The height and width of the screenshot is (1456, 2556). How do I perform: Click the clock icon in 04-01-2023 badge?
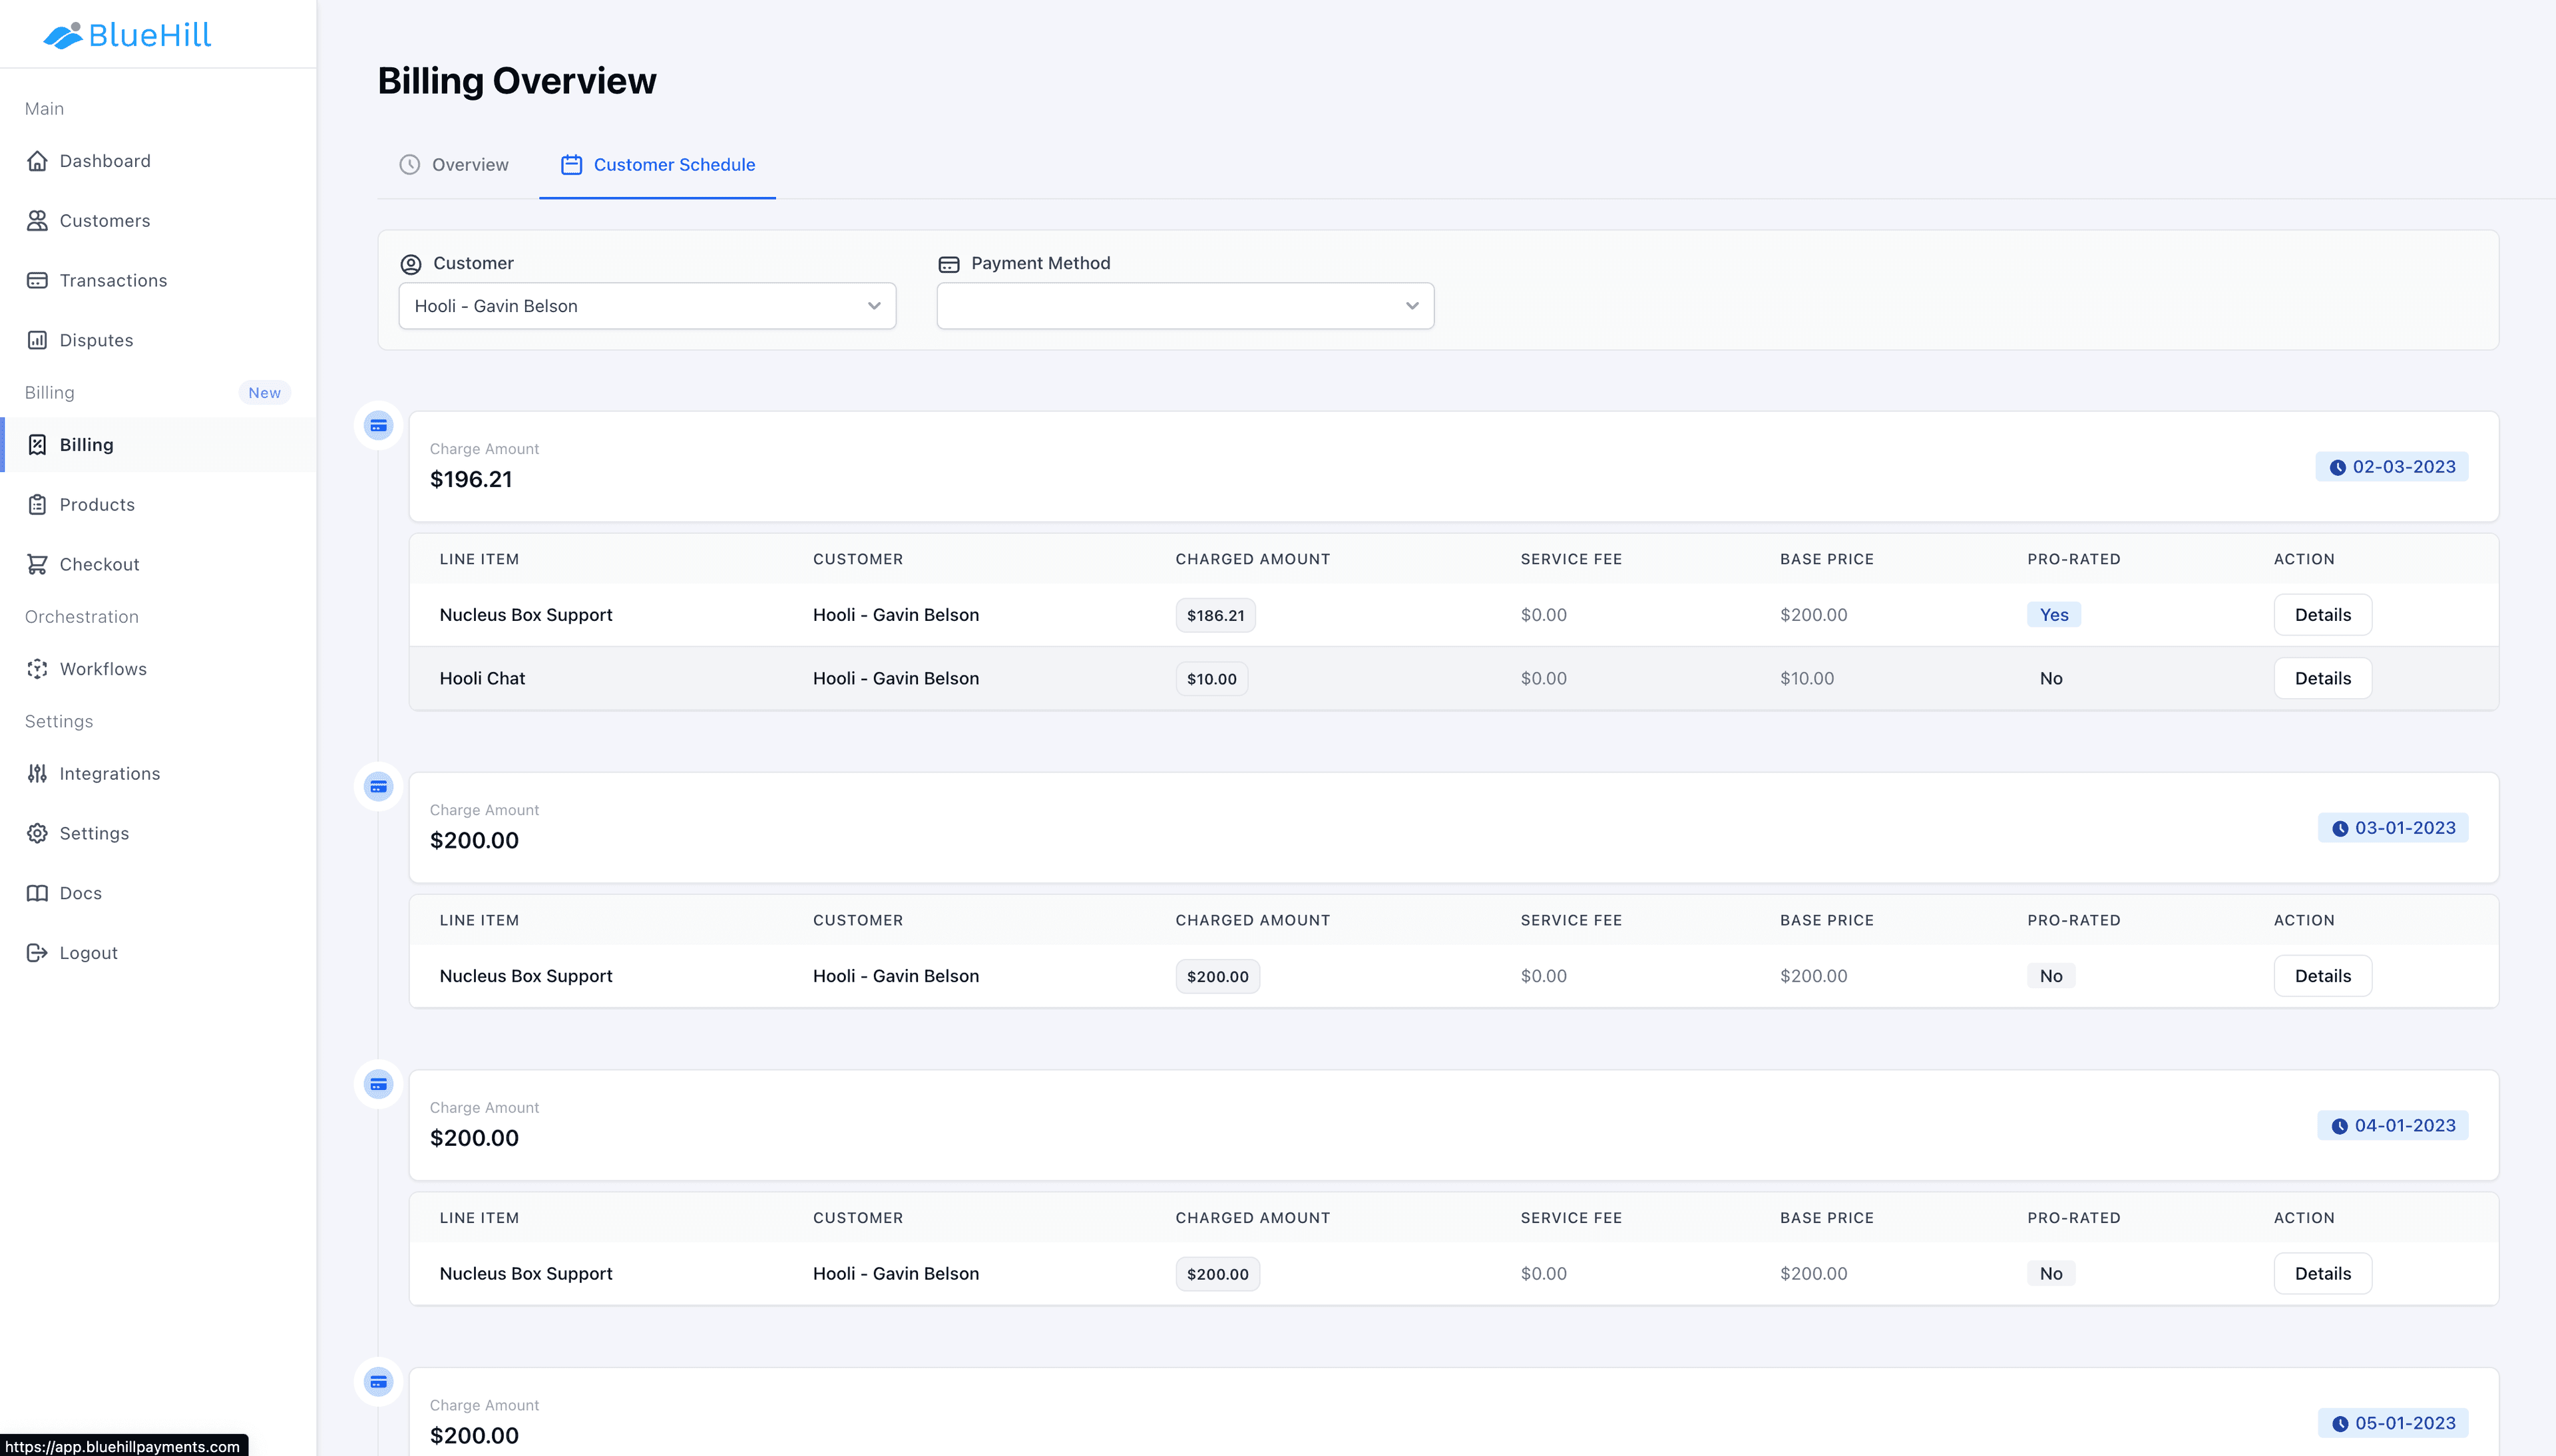tap(2340, 1126)
